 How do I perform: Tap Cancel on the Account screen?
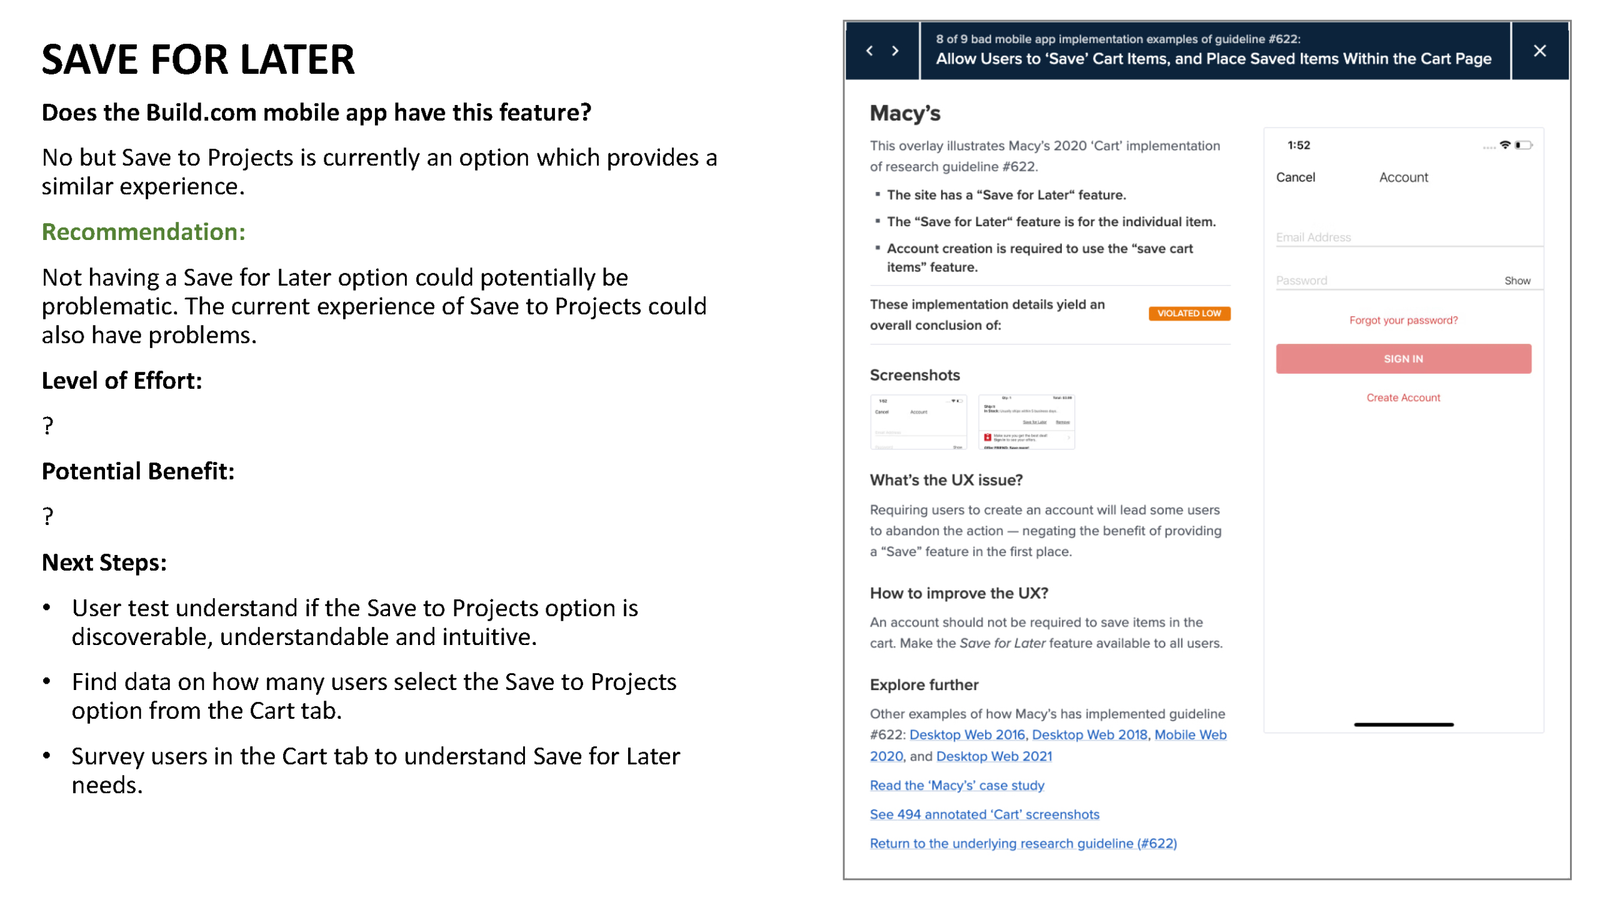(x=1295, y=178)
